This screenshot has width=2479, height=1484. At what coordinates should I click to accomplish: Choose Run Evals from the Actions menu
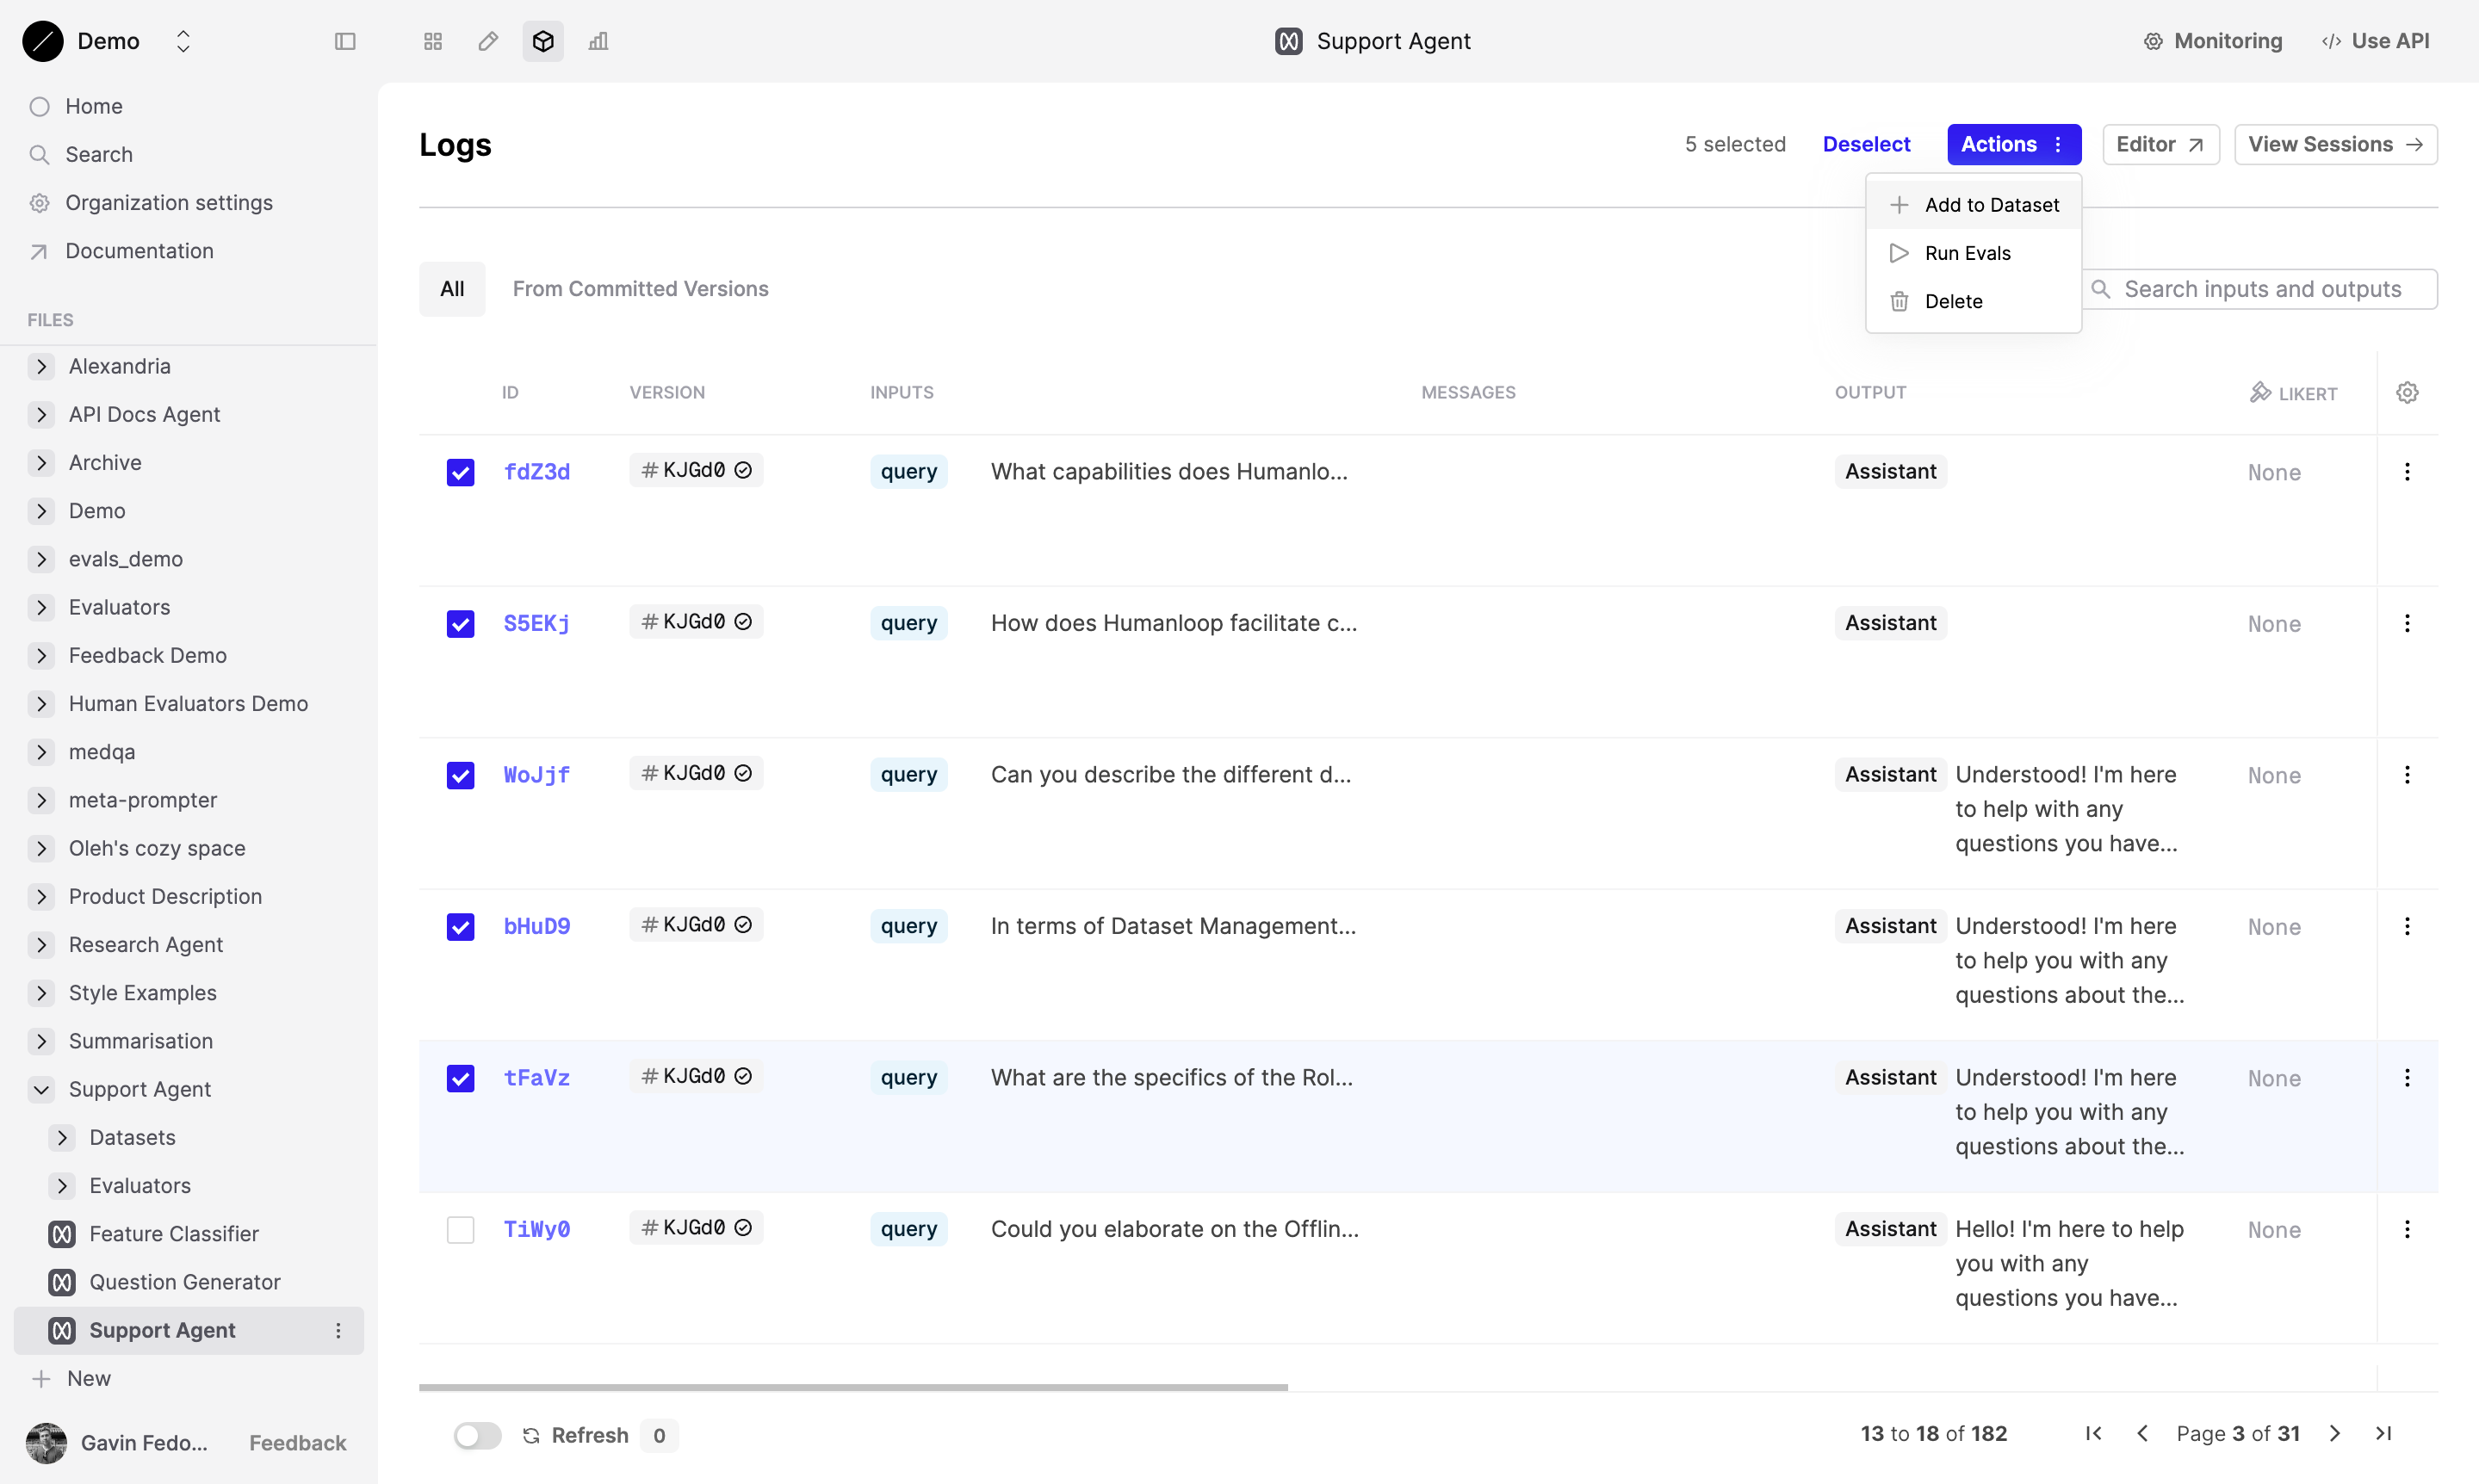(1968, 252)
